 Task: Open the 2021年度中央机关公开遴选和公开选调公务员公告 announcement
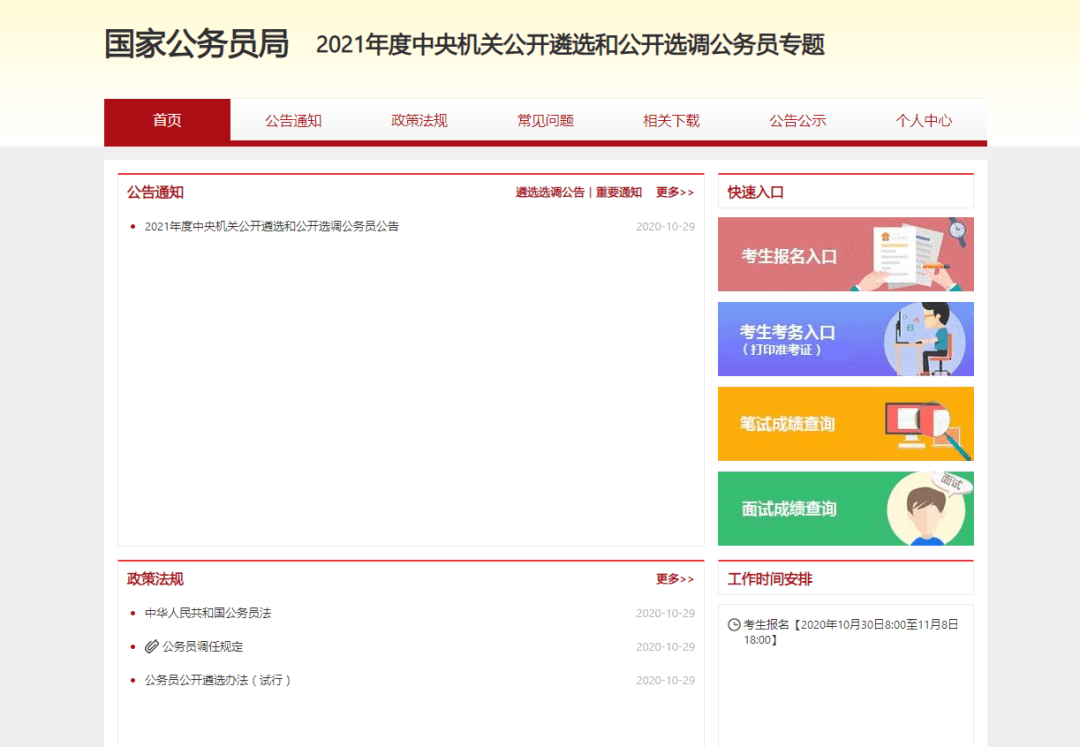coord(272,227)
